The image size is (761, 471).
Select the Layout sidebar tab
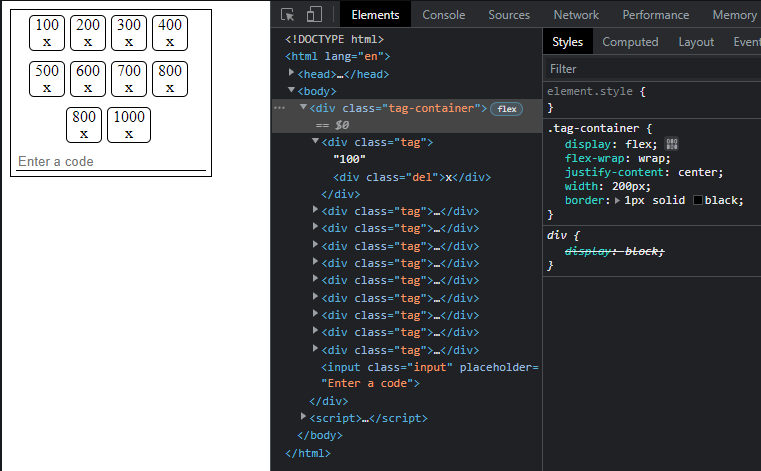pos(696,42)
